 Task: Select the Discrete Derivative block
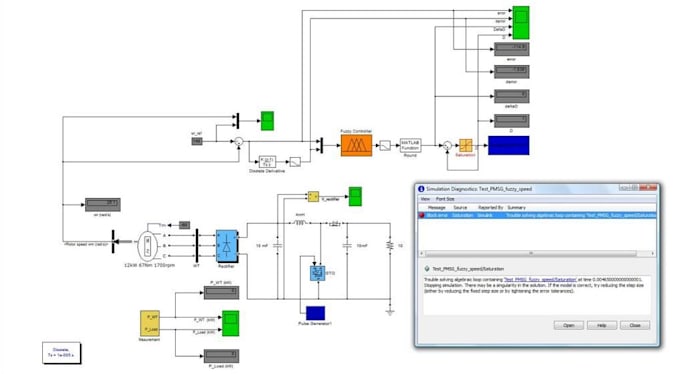(267, 162)
